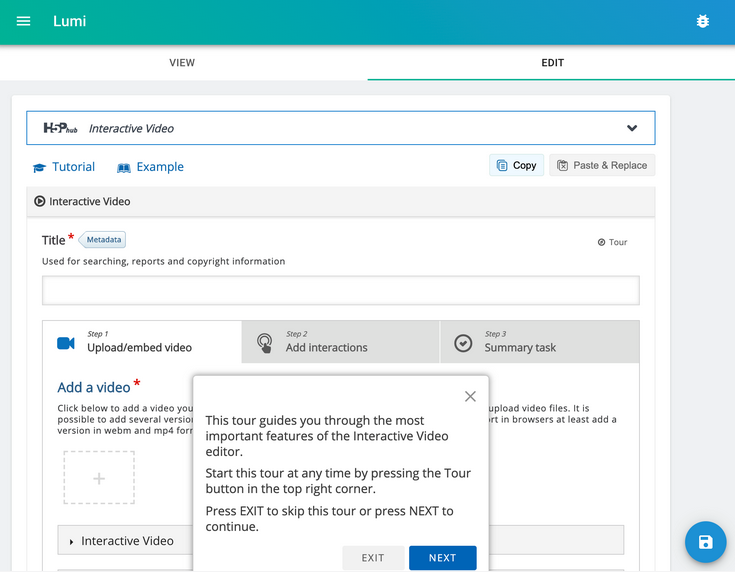Click the bug report icon
Image resolution: width=735 pixels, height=575 pixels.
click(x=702, y=21)
